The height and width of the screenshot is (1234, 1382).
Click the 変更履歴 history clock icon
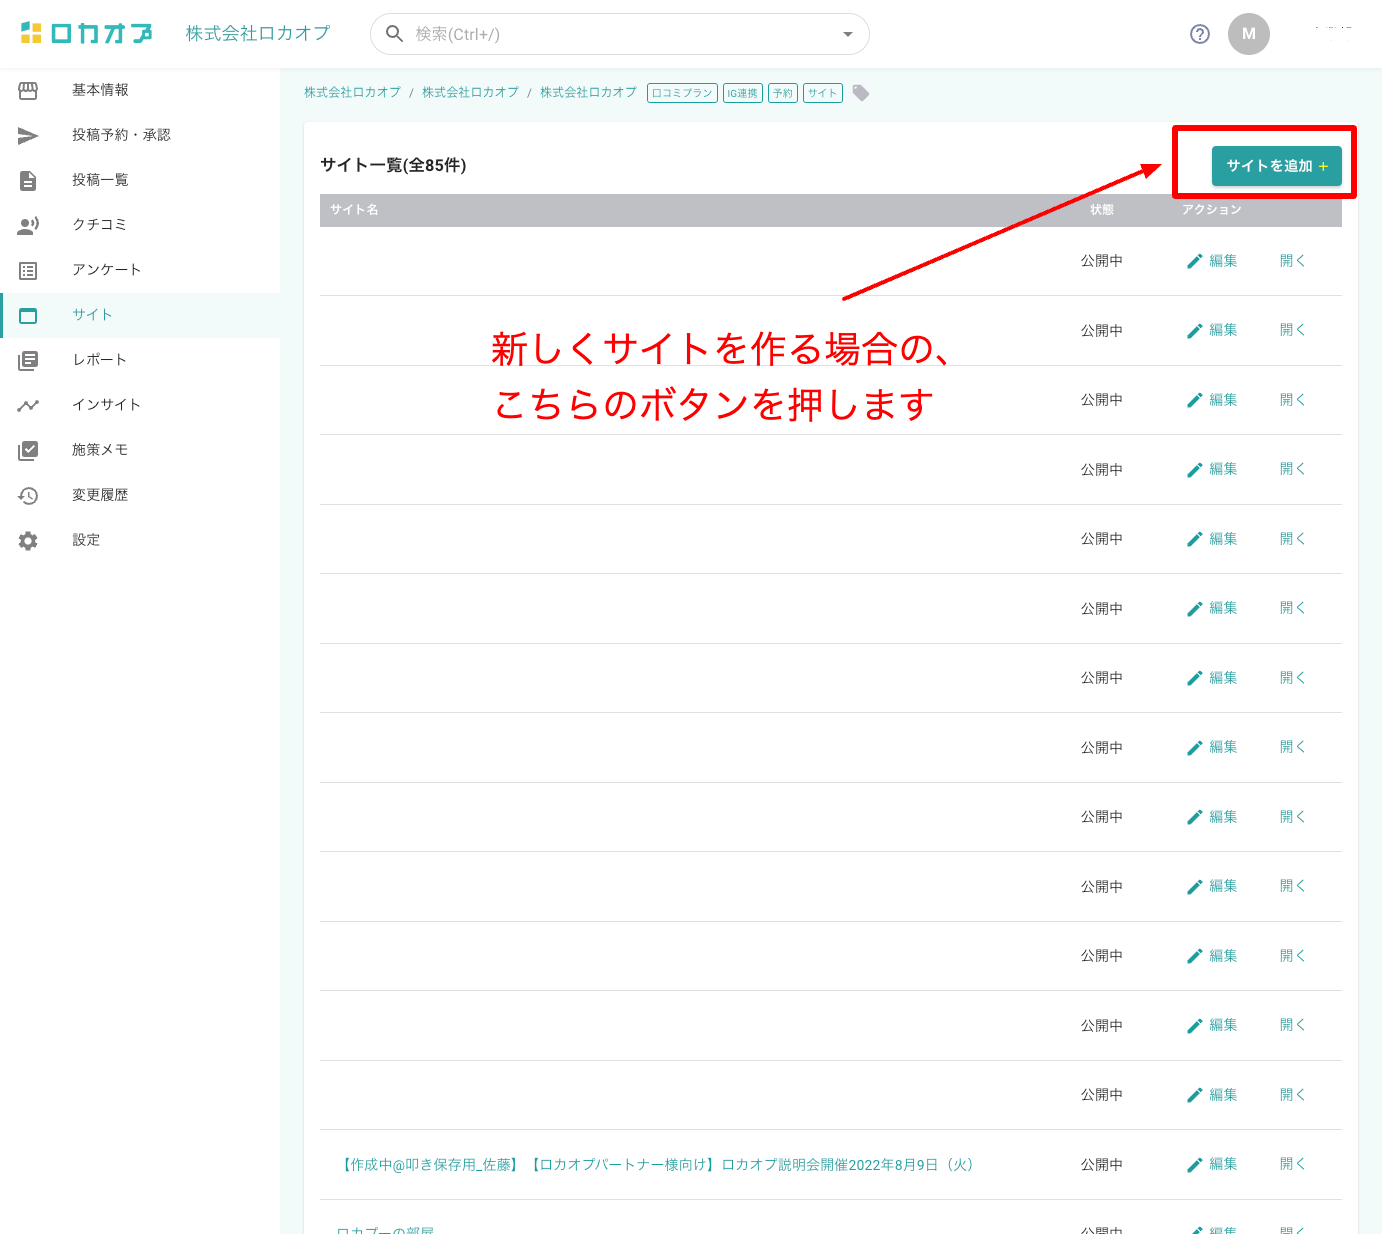click(28, 496)
